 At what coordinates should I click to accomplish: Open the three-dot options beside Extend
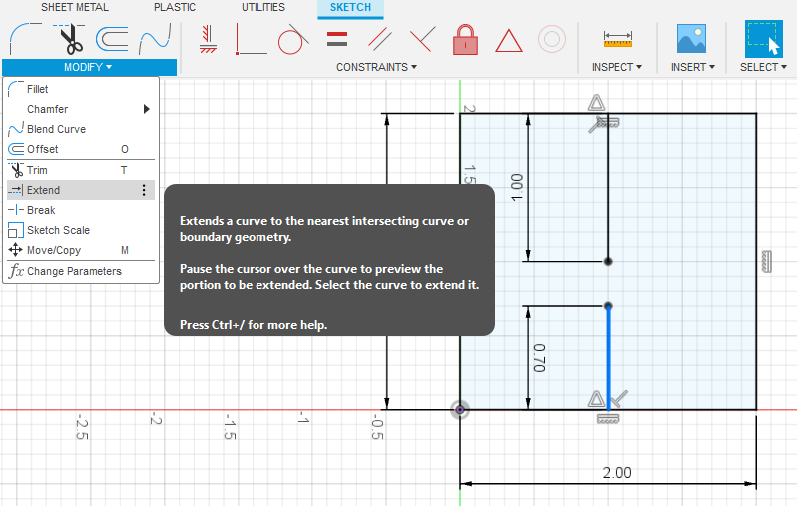144,190
